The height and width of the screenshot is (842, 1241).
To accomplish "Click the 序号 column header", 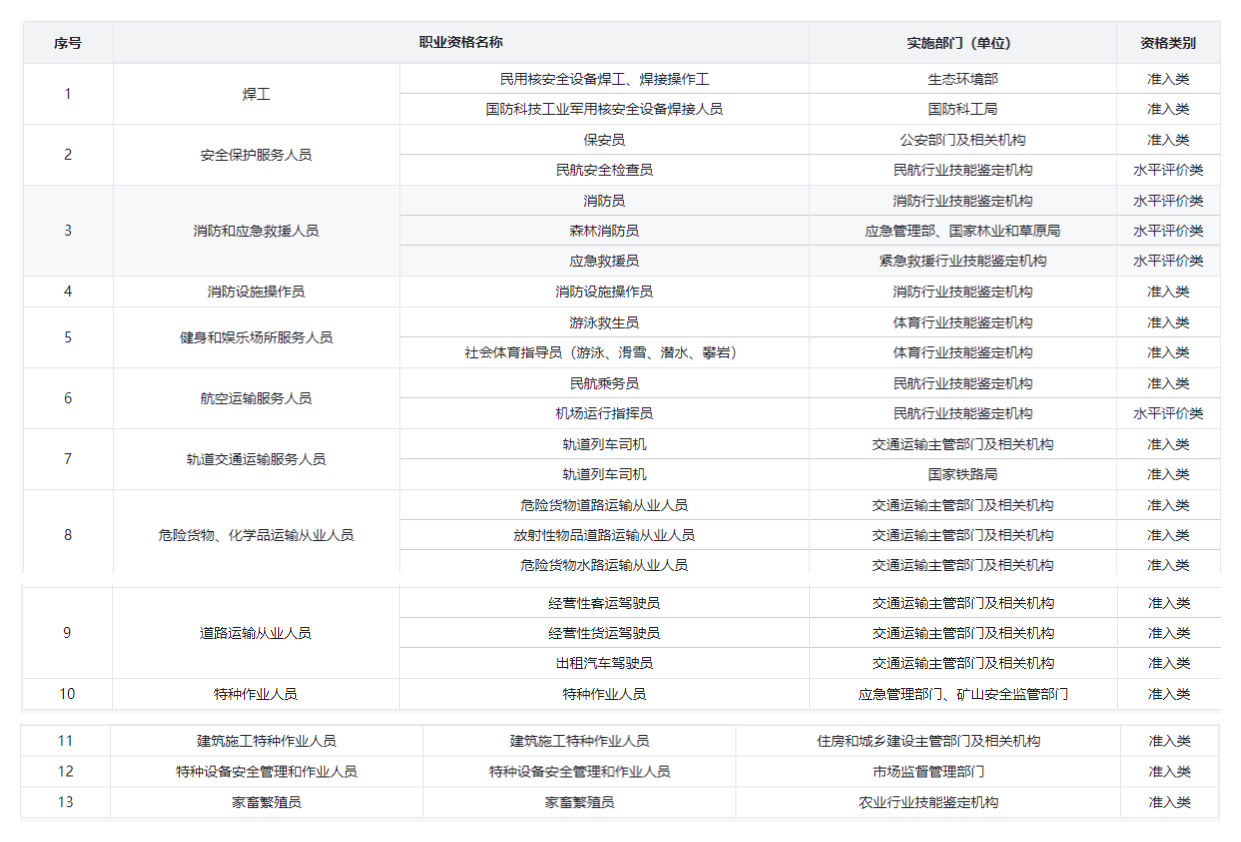I will point(68,43).
